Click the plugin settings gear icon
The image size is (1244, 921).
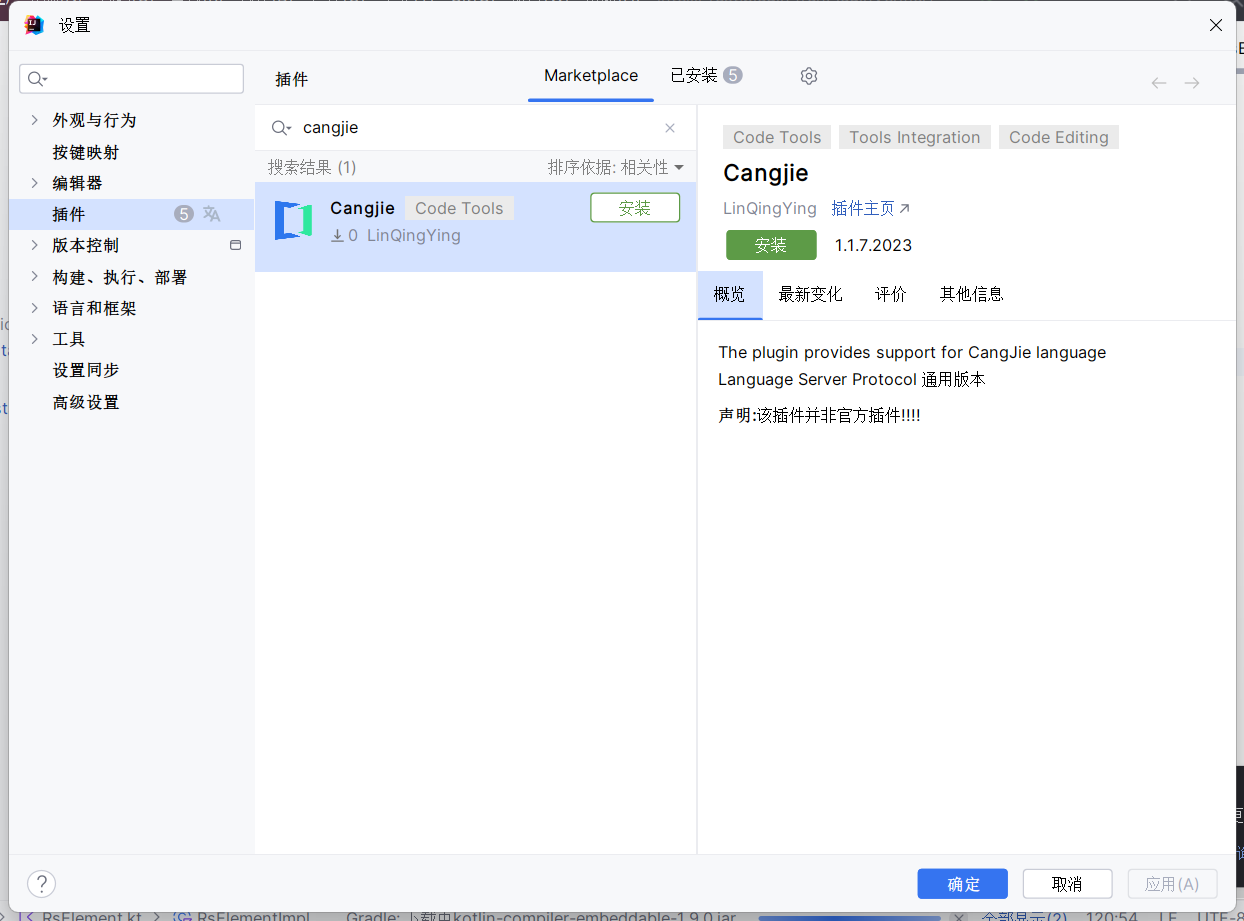809,76
